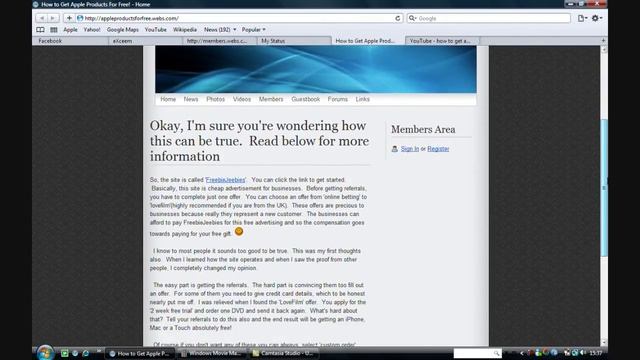Open the News page in site navigation

click(191, 99)
